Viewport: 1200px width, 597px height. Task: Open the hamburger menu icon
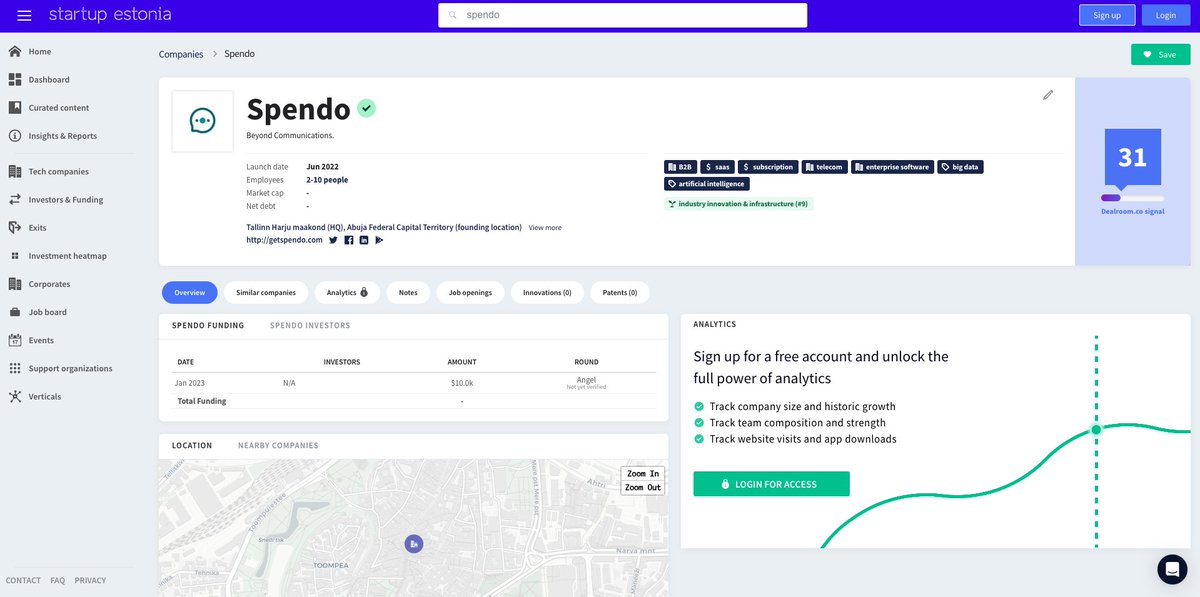tap(25, 15)
